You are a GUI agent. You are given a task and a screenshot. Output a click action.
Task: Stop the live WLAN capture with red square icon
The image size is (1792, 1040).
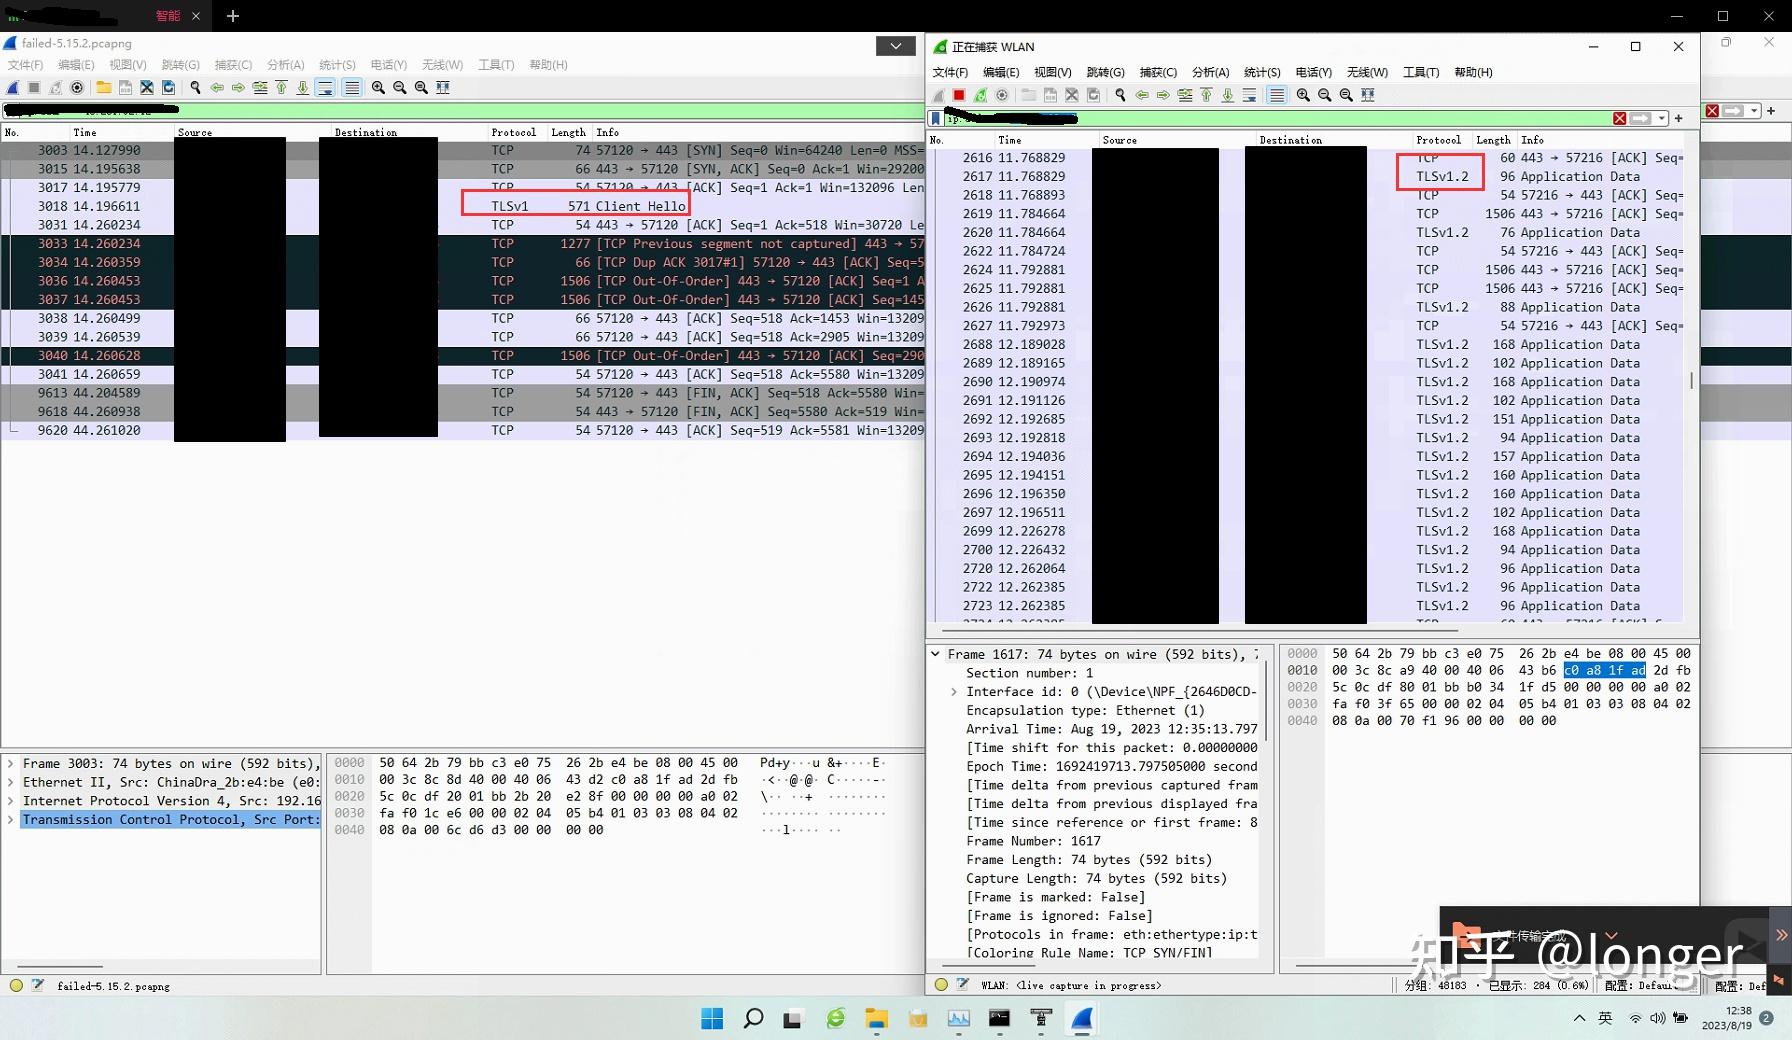tap(959, 95)
